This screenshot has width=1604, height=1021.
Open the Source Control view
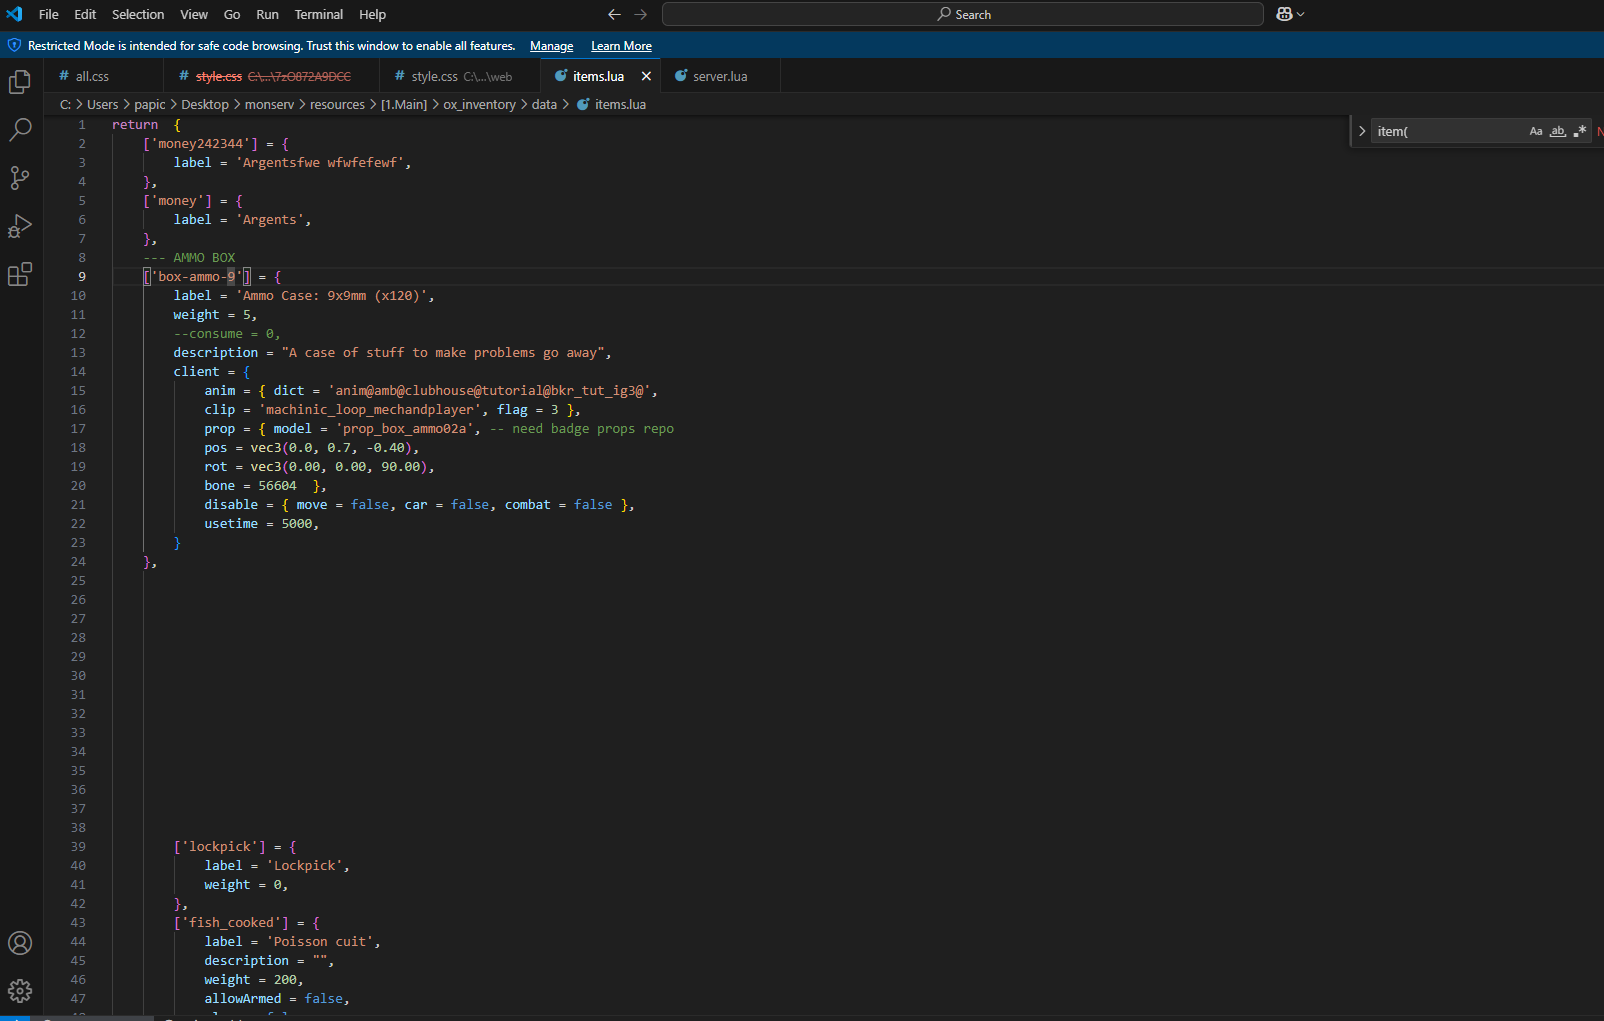(20, 178)
